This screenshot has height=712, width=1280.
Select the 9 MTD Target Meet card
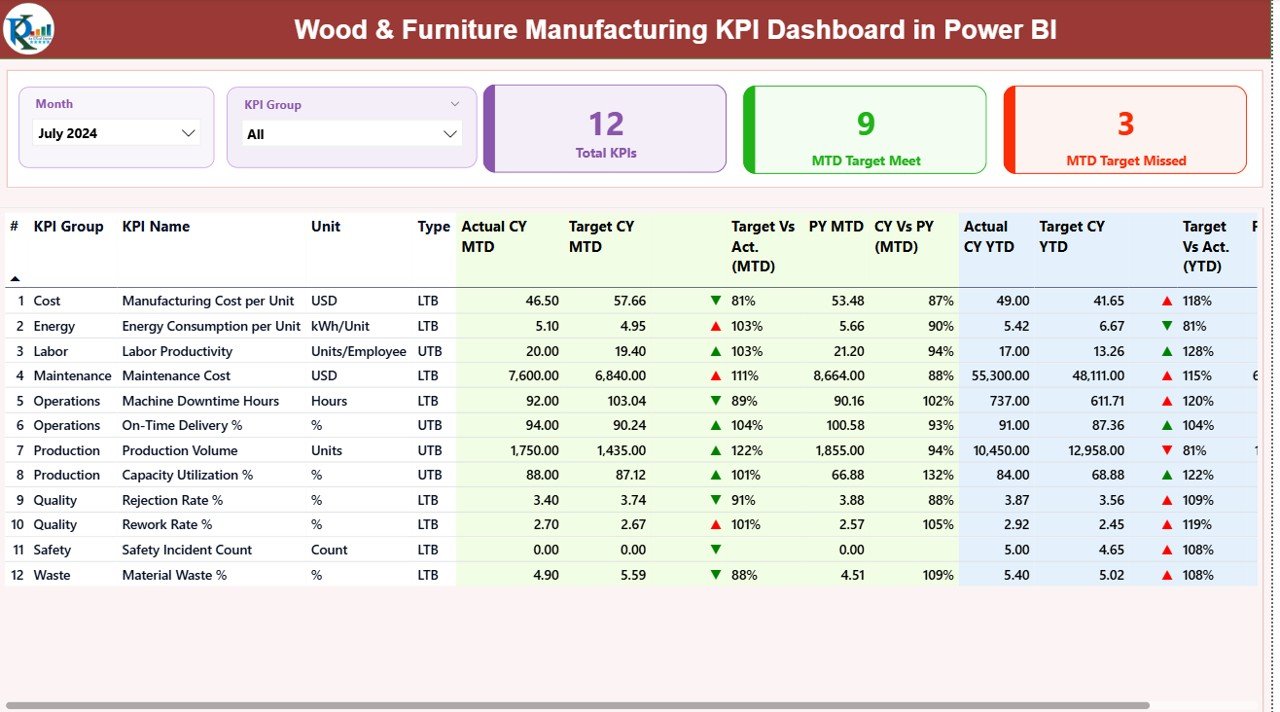[x=864, y=128]
